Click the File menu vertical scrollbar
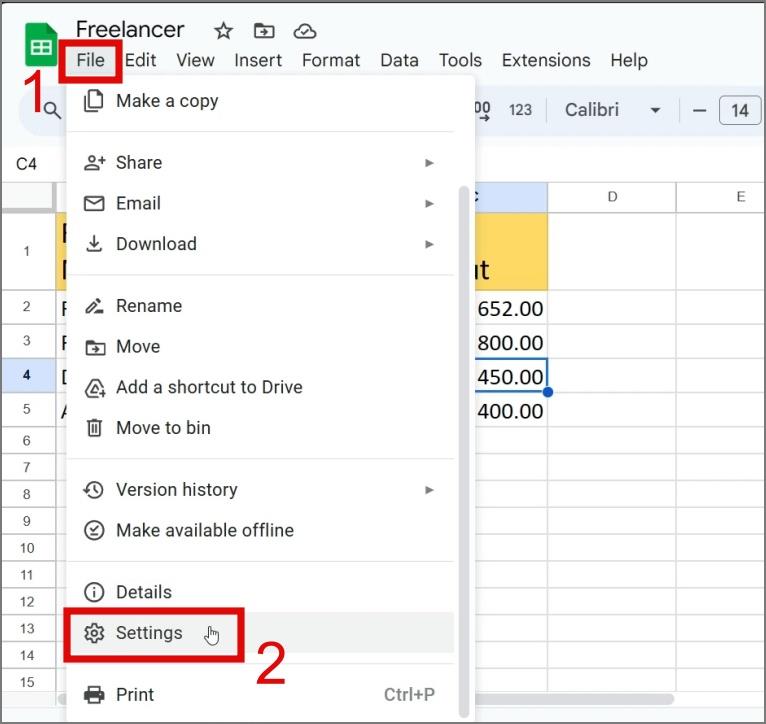The image size is (766, 724). 464,452
